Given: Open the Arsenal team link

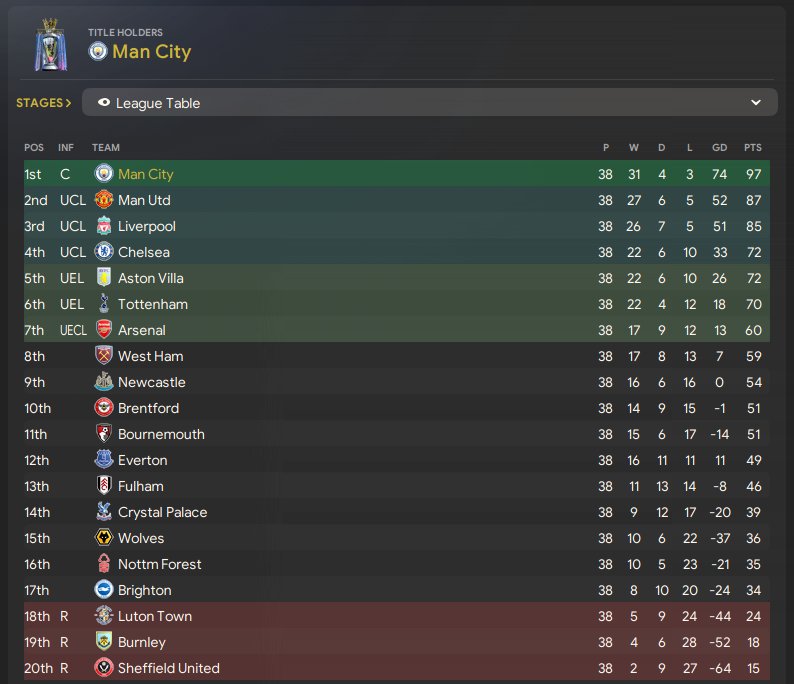Looking at the screenshot, I should [x=142, y=330].
